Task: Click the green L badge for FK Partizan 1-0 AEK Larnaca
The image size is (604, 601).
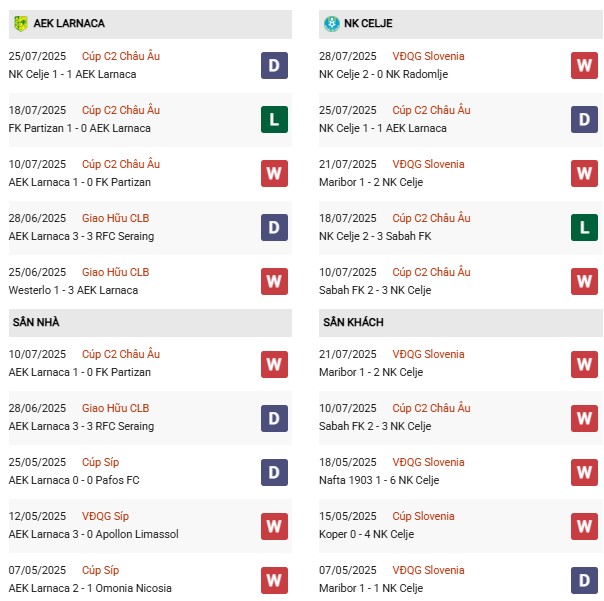Action: click(274, 119)
